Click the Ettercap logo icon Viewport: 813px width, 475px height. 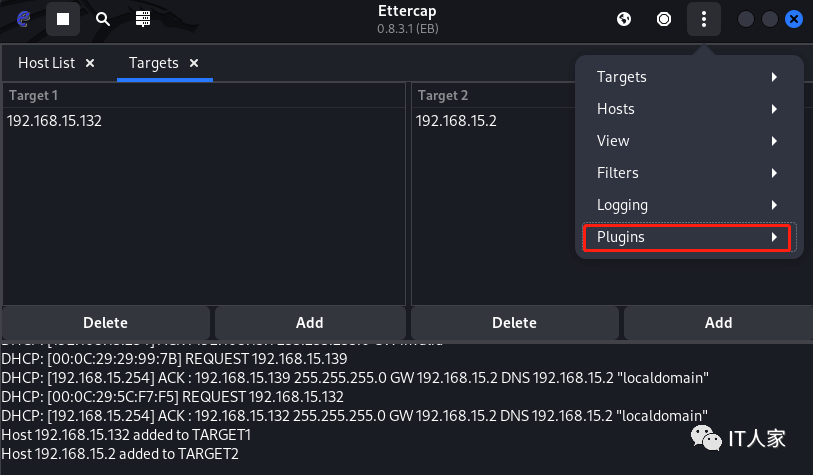click(x=23, y=18)
